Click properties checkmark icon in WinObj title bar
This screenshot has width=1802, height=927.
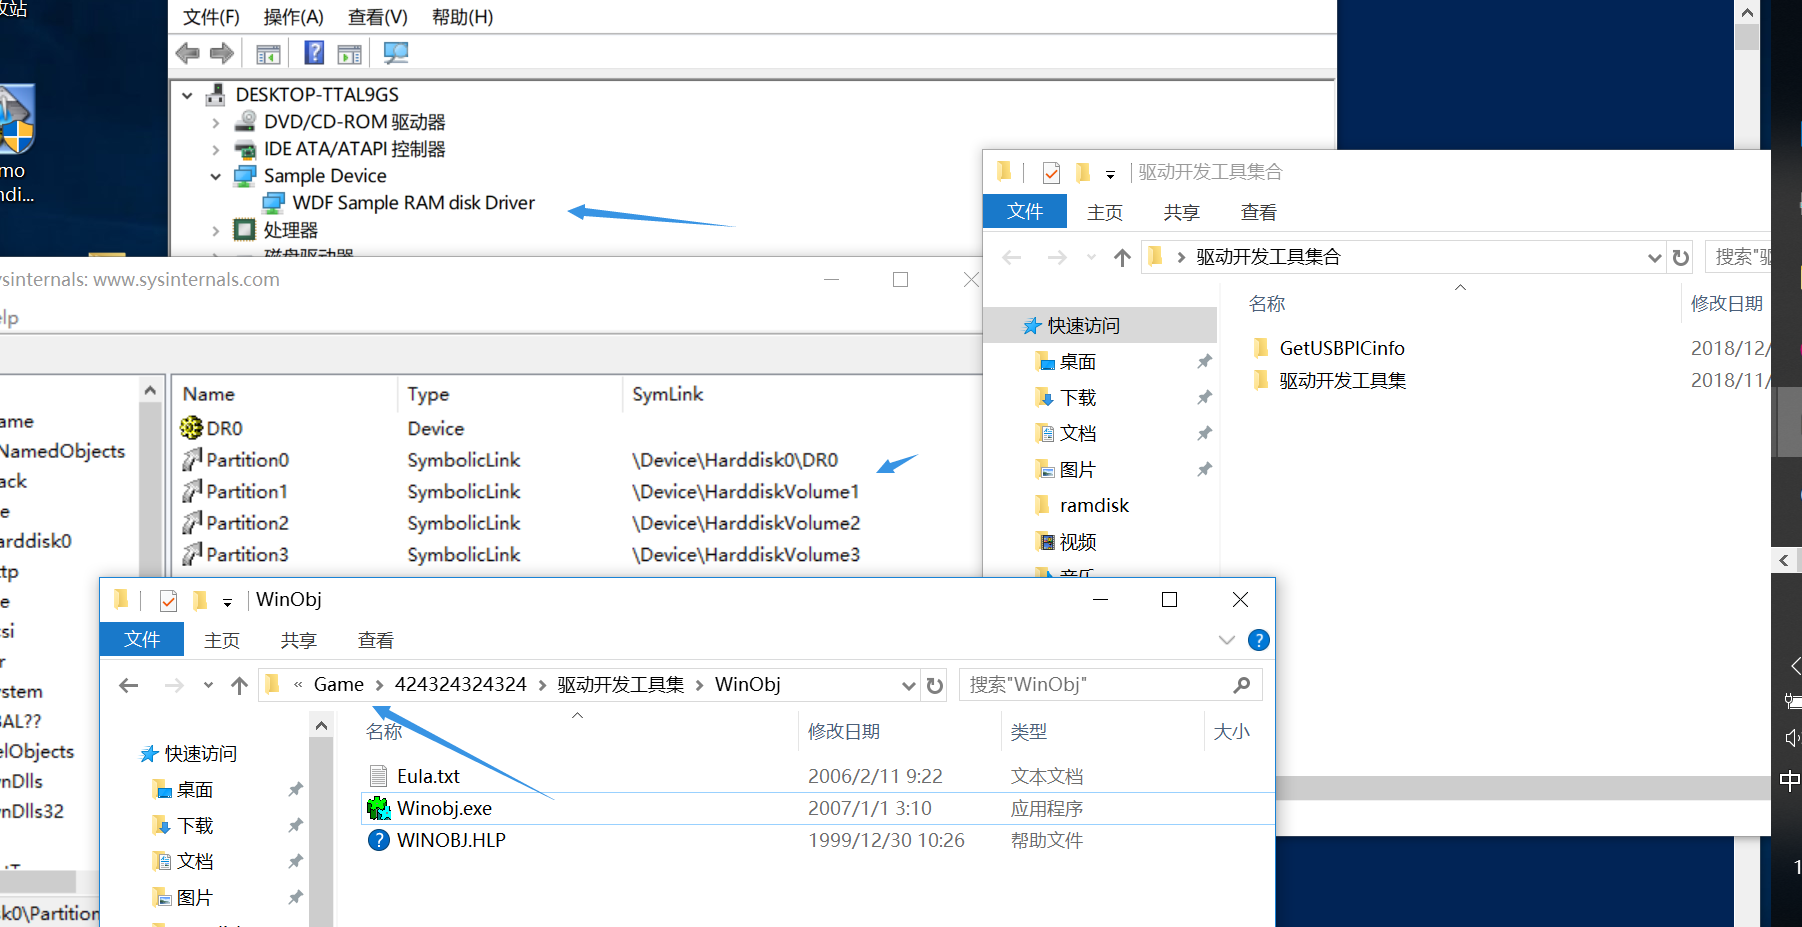(169, 600)
